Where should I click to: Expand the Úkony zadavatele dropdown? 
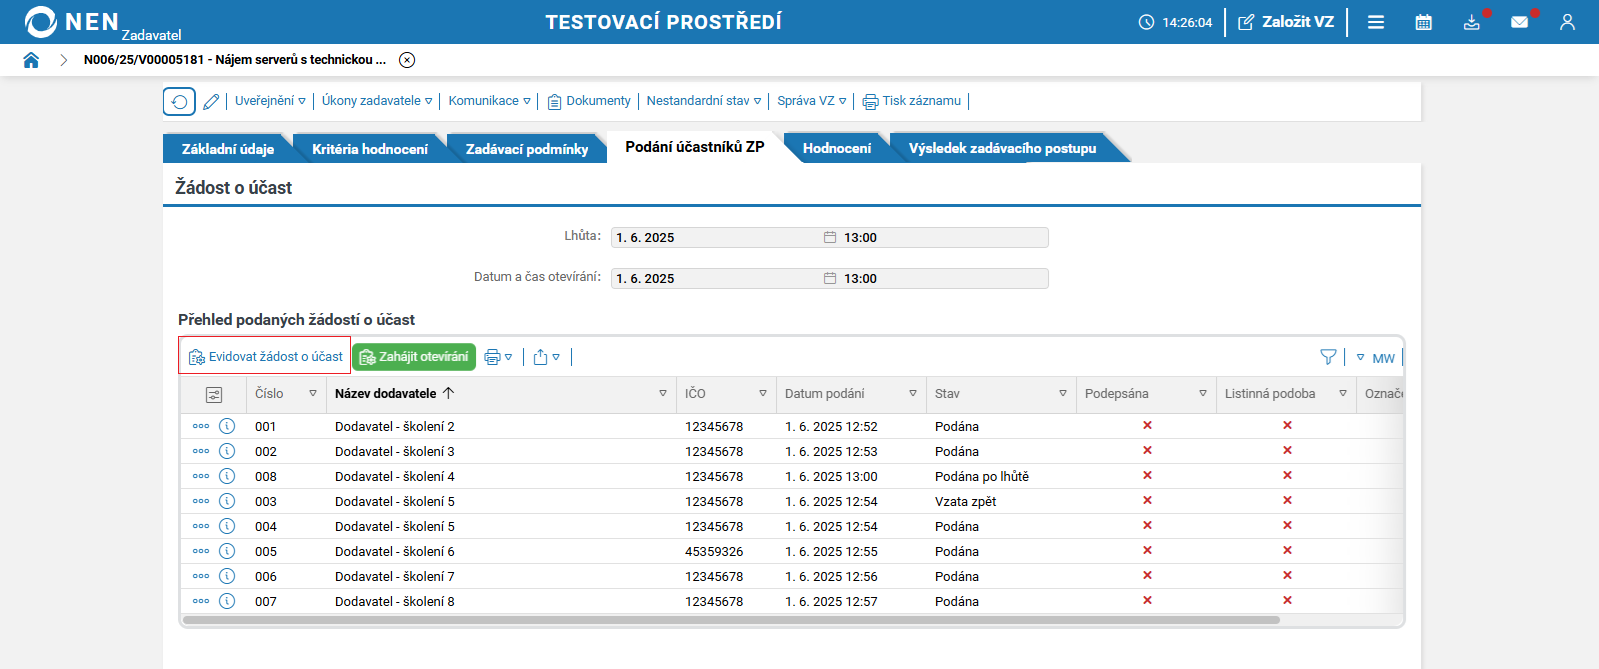pyautogui.click(x=377, y=101)
